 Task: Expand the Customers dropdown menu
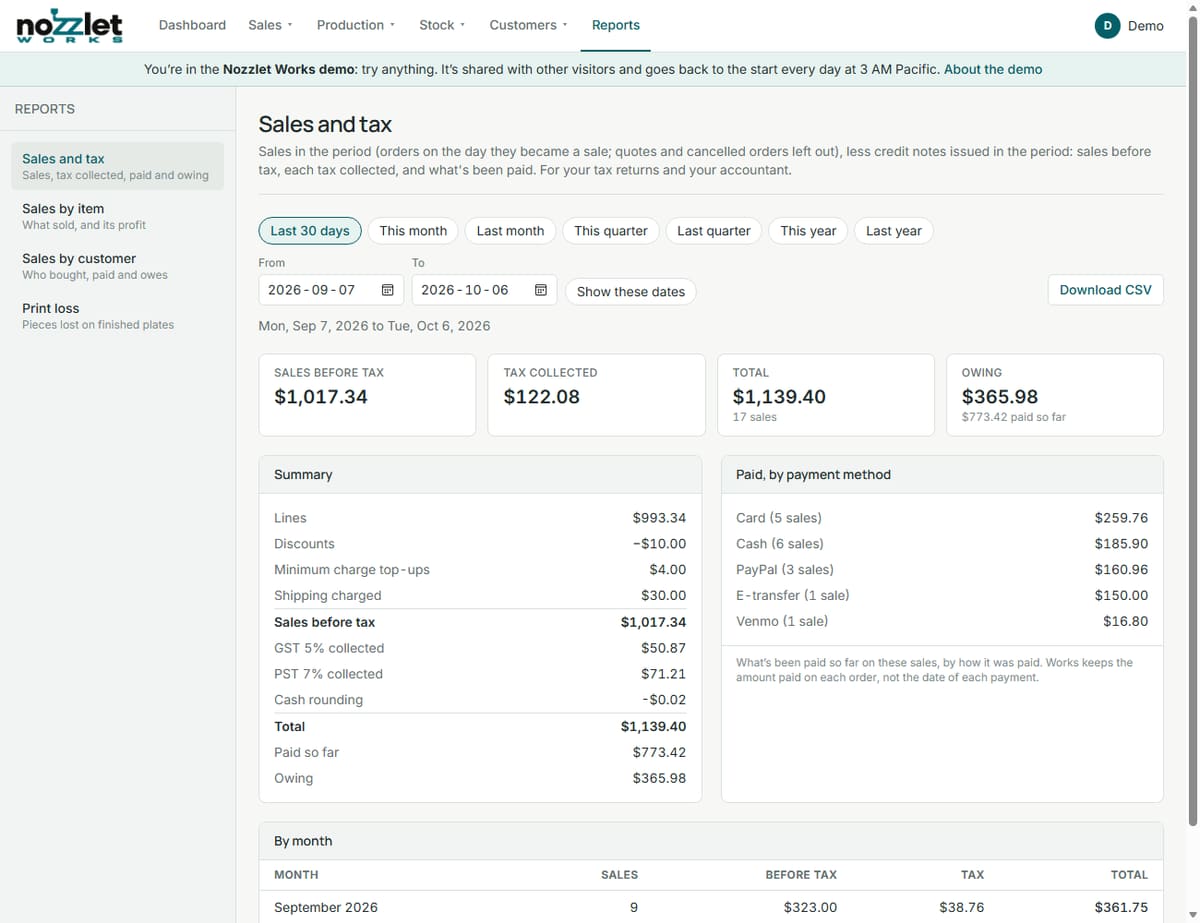pyautogui.click(x=529, y=25)
